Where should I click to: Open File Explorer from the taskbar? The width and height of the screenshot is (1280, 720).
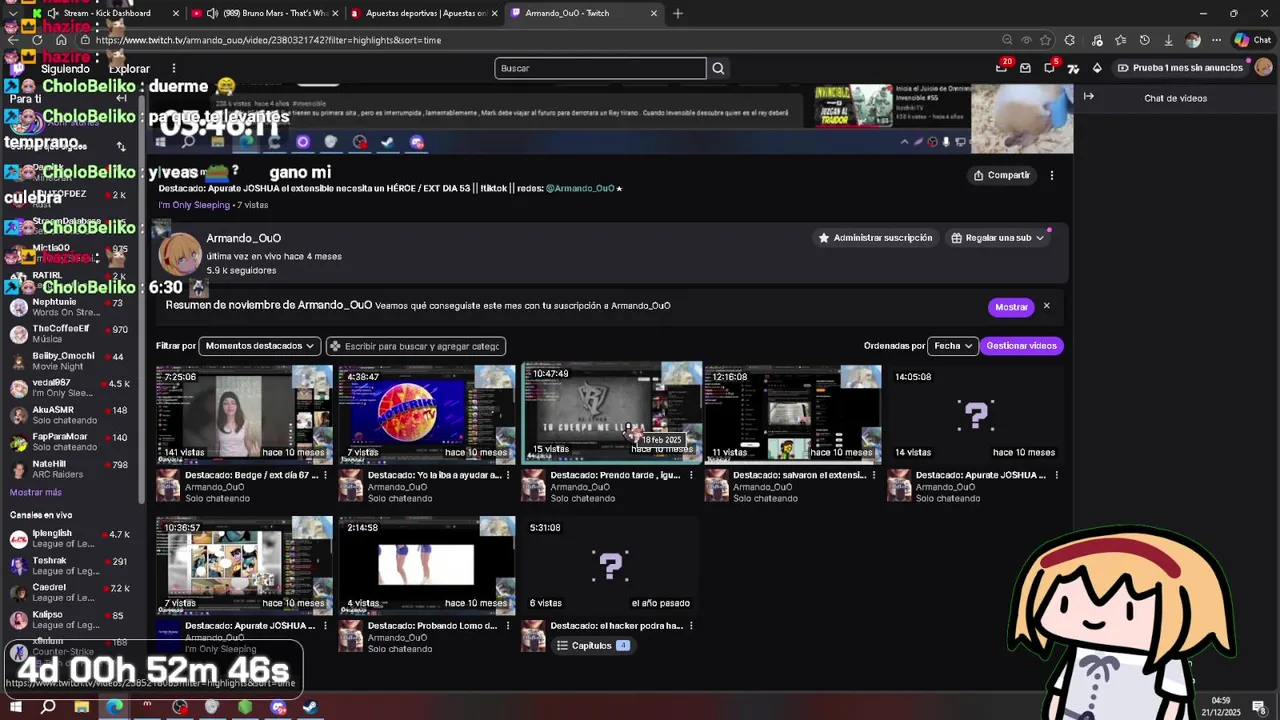[x=81, y=707]
